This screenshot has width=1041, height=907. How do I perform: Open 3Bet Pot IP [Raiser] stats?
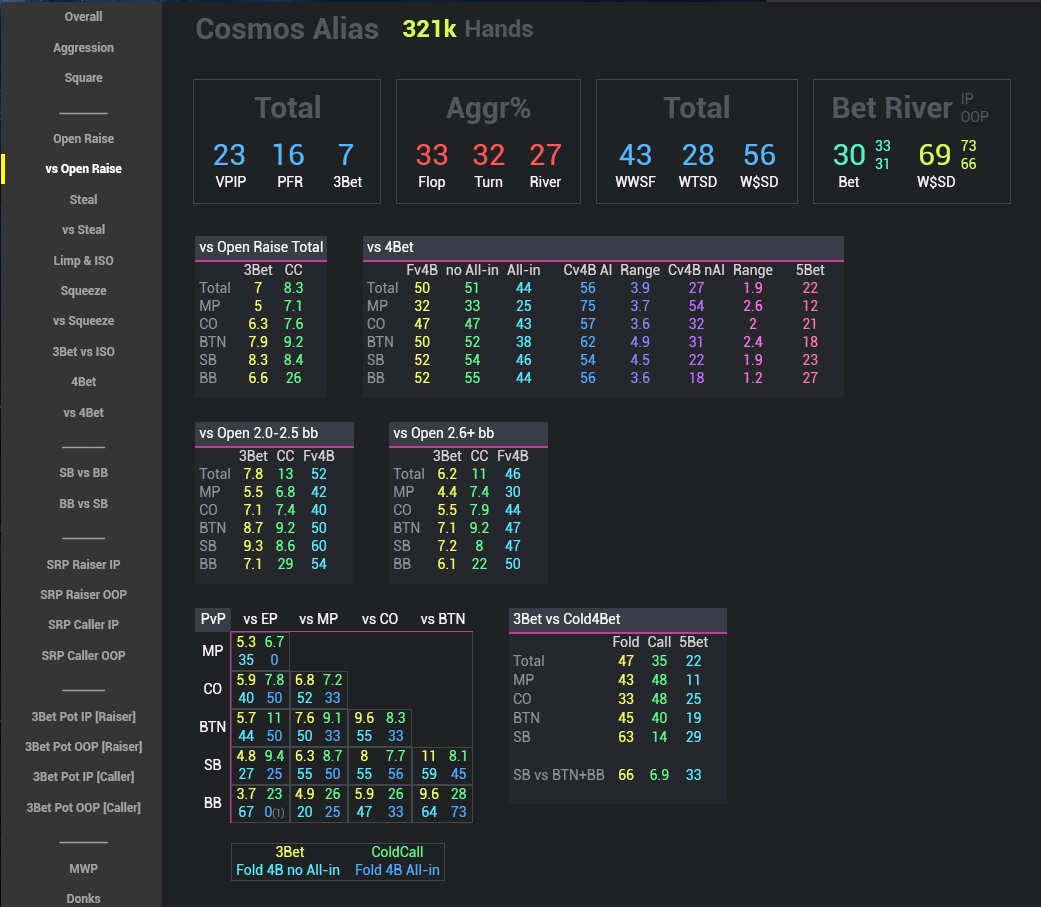coord(83,716)
